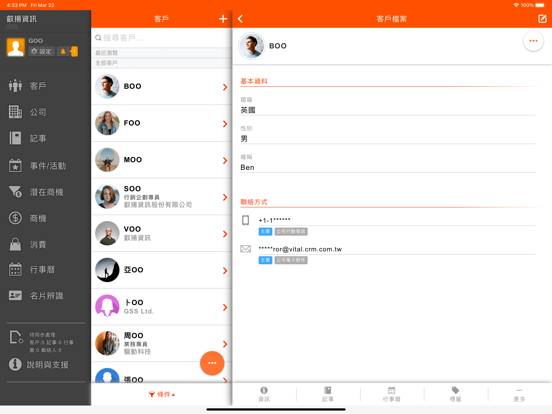This screenshot has height=414, width=552.
Task: Click the 主要 tag under phone number
Action: coord(265,231)
